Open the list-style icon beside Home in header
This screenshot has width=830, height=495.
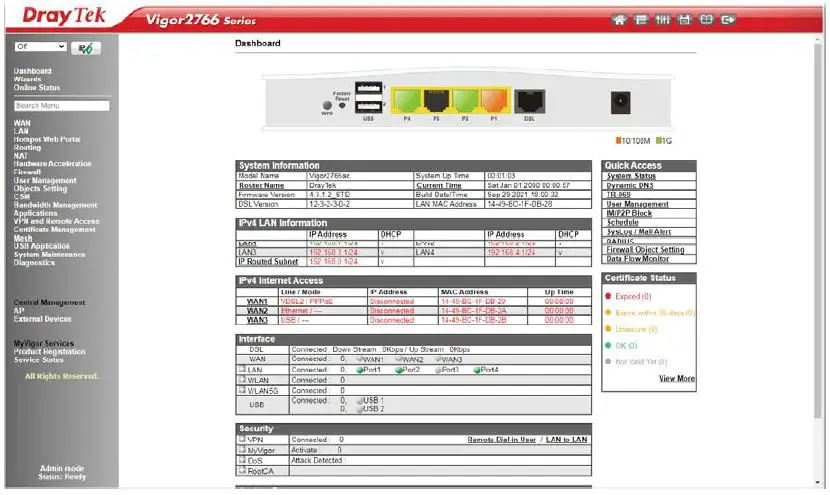click(x=640, y=20)
